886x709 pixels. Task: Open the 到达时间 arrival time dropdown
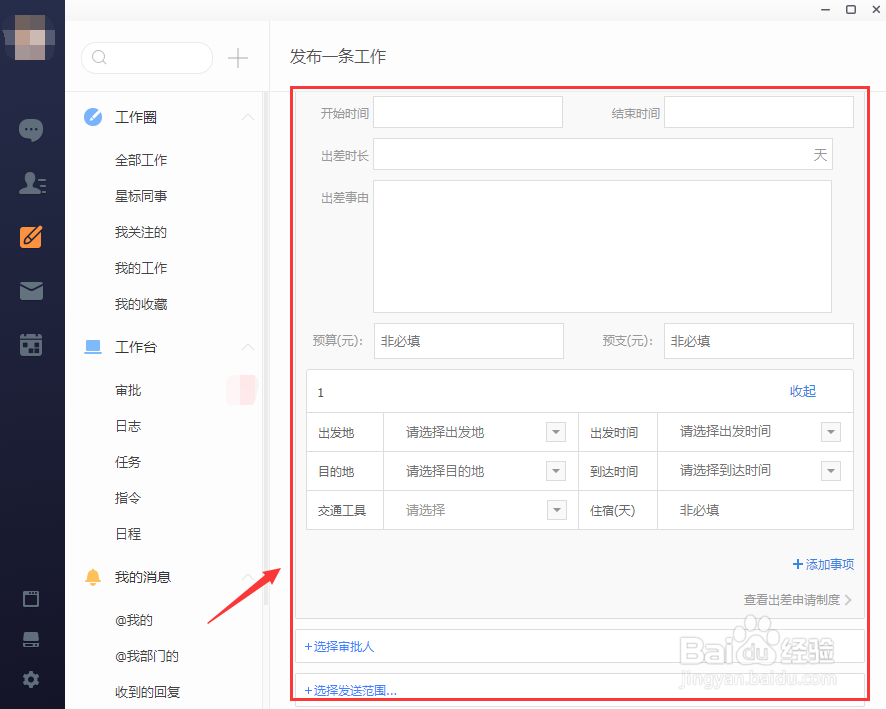[831, 471]
